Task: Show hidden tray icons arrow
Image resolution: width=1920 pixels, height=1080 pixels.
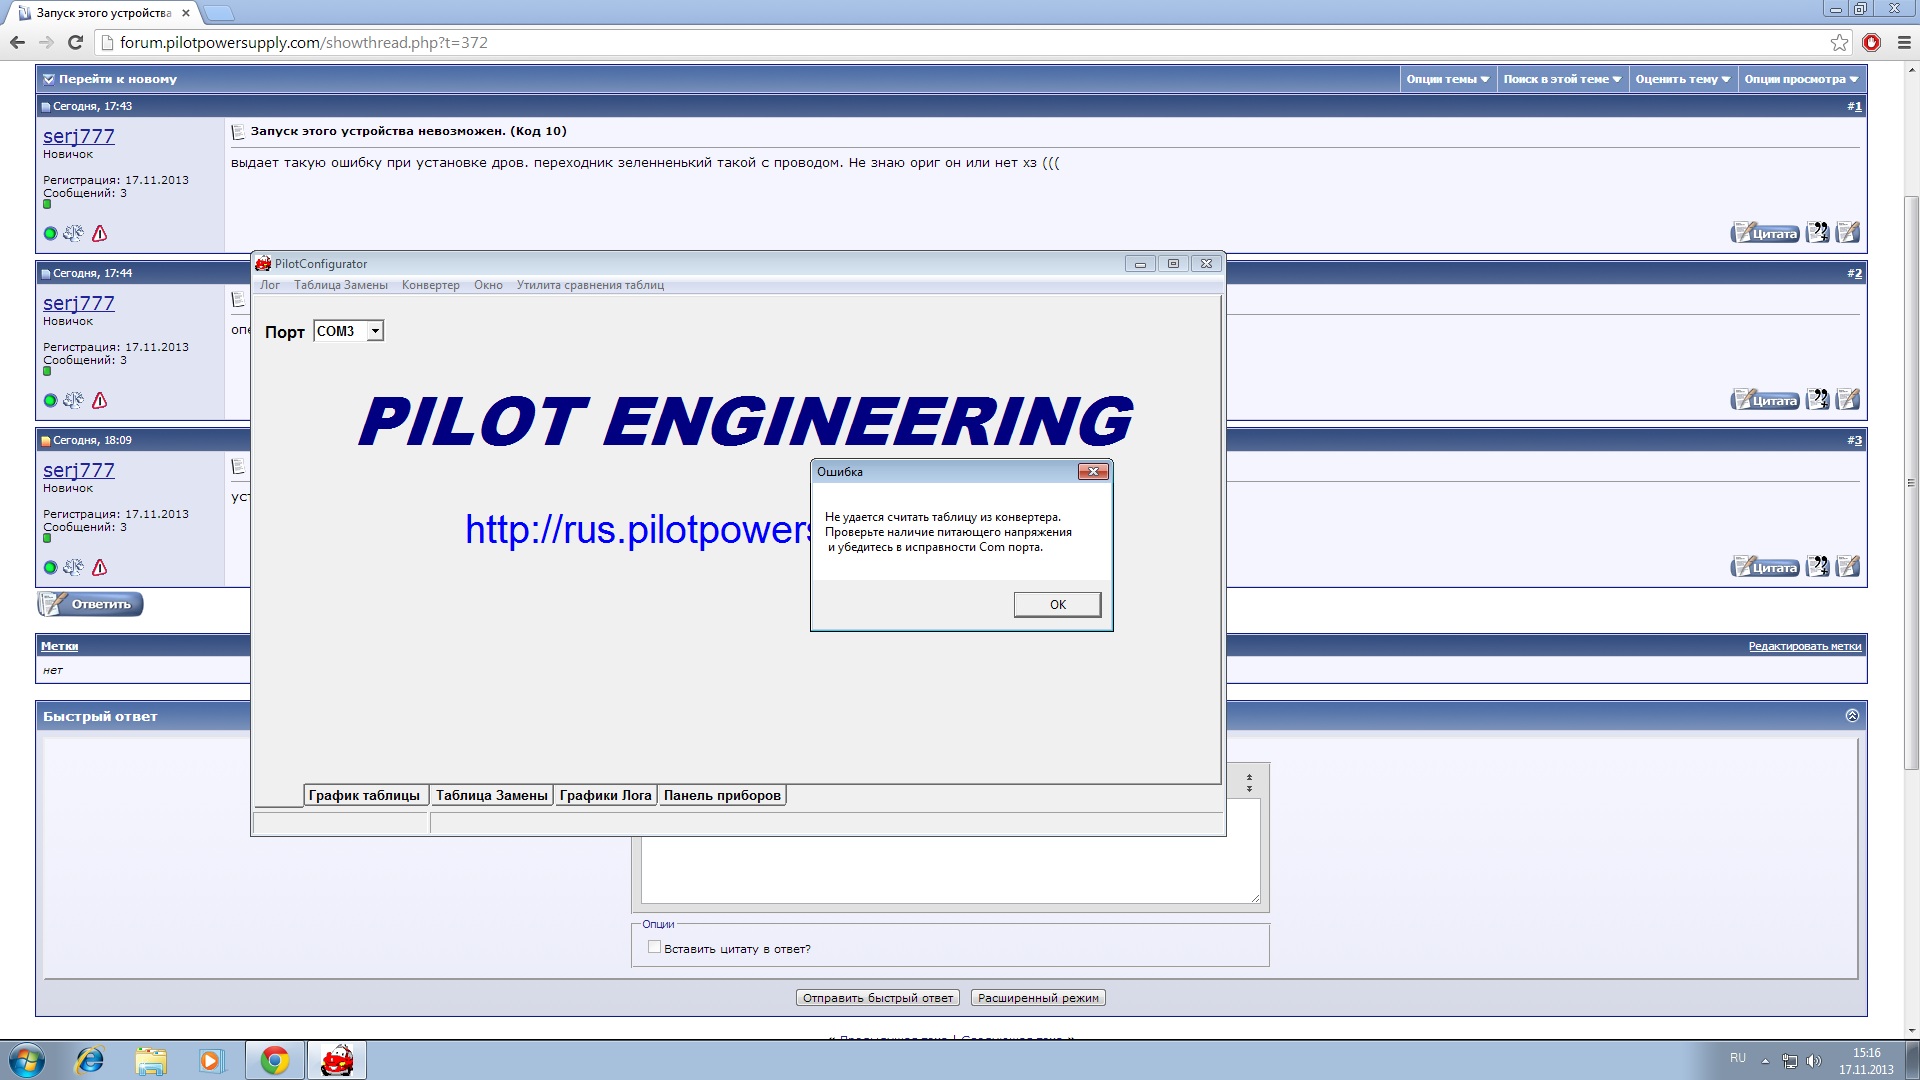Action: pos(1765,1060)
